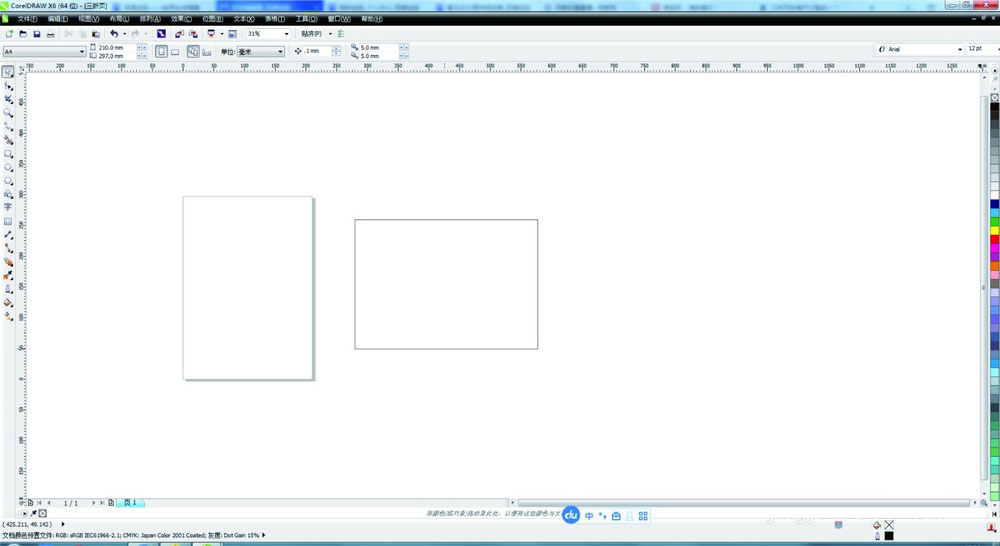Set page to landscape orientation
Image resolution: width=1000 pixels, height=546 pixels.
175,52
